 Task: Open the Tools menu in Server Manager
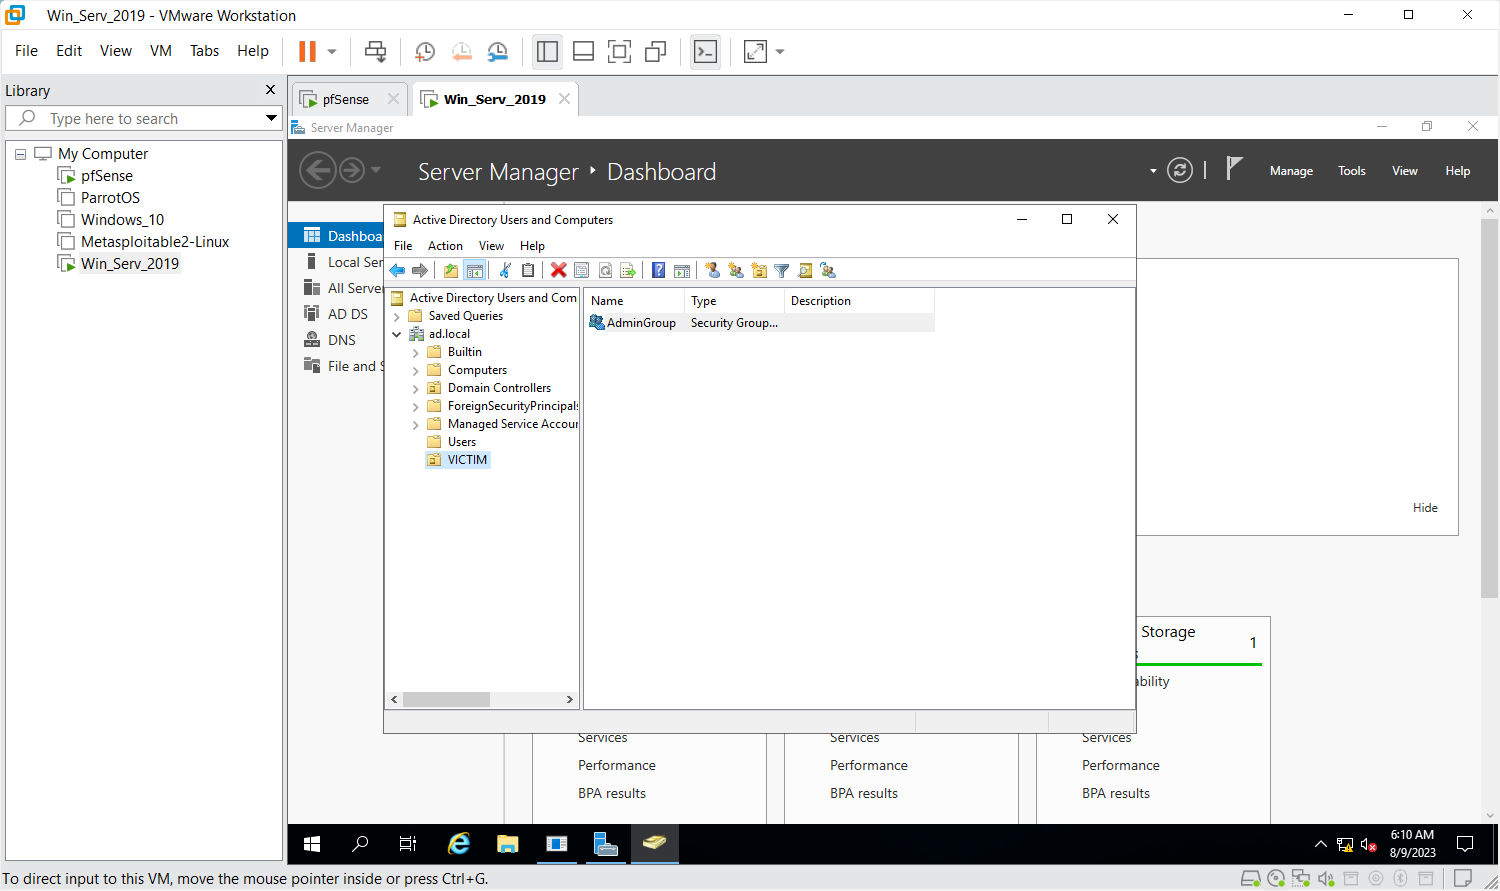[1352, 171]
